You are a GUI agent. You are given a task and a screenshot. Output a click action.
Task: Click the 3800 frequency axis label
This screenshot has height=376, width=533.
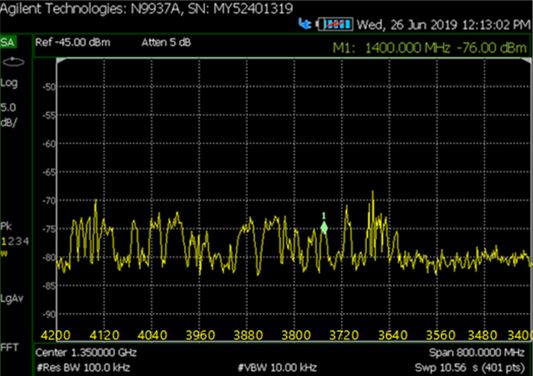[x=296, y=336]
